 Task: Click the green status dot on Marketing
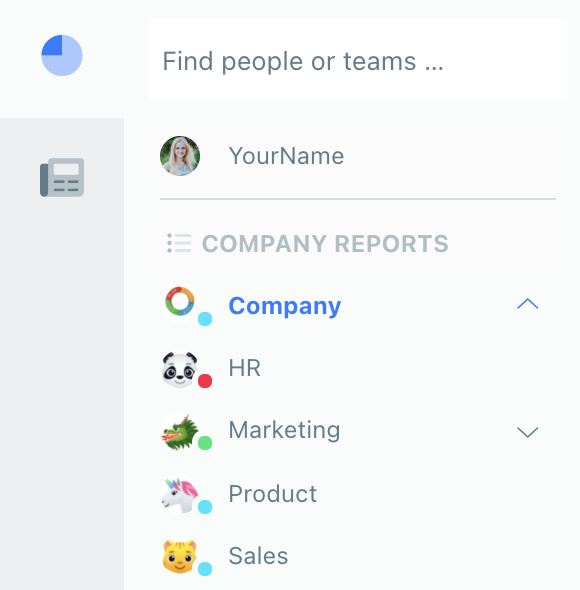tap(205, 443)
